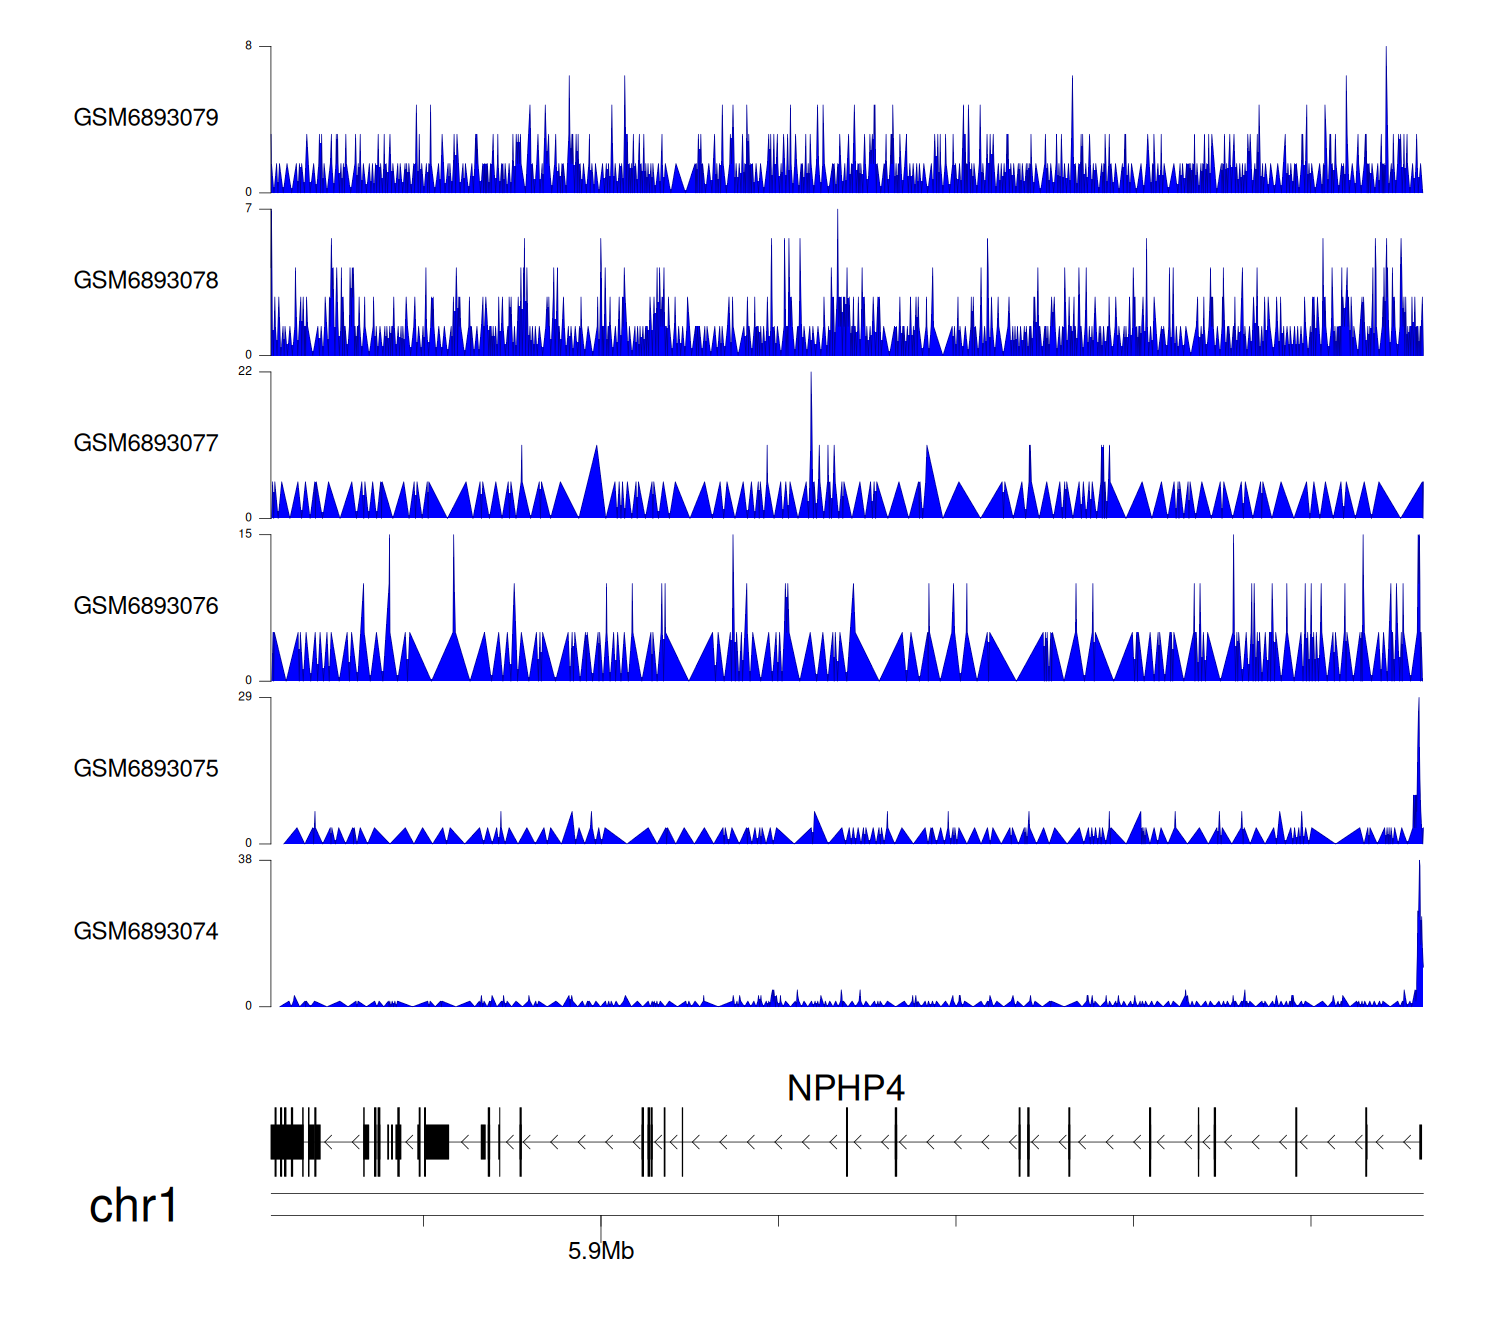The width and height of the screenshot is (1500, 1320).
Task: Click the GSM6893077 track name
Action: (146, 444)
